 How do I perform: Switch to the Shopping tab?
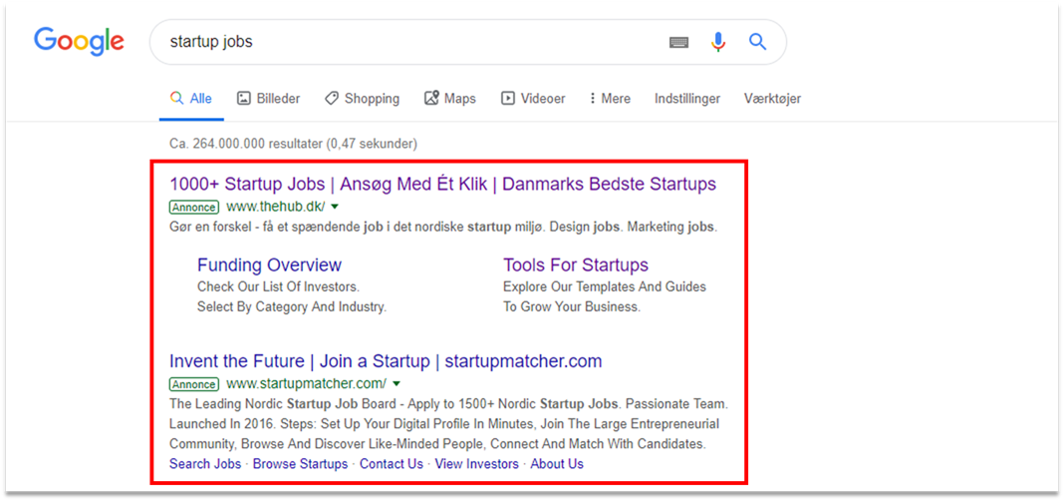(362, 98)
